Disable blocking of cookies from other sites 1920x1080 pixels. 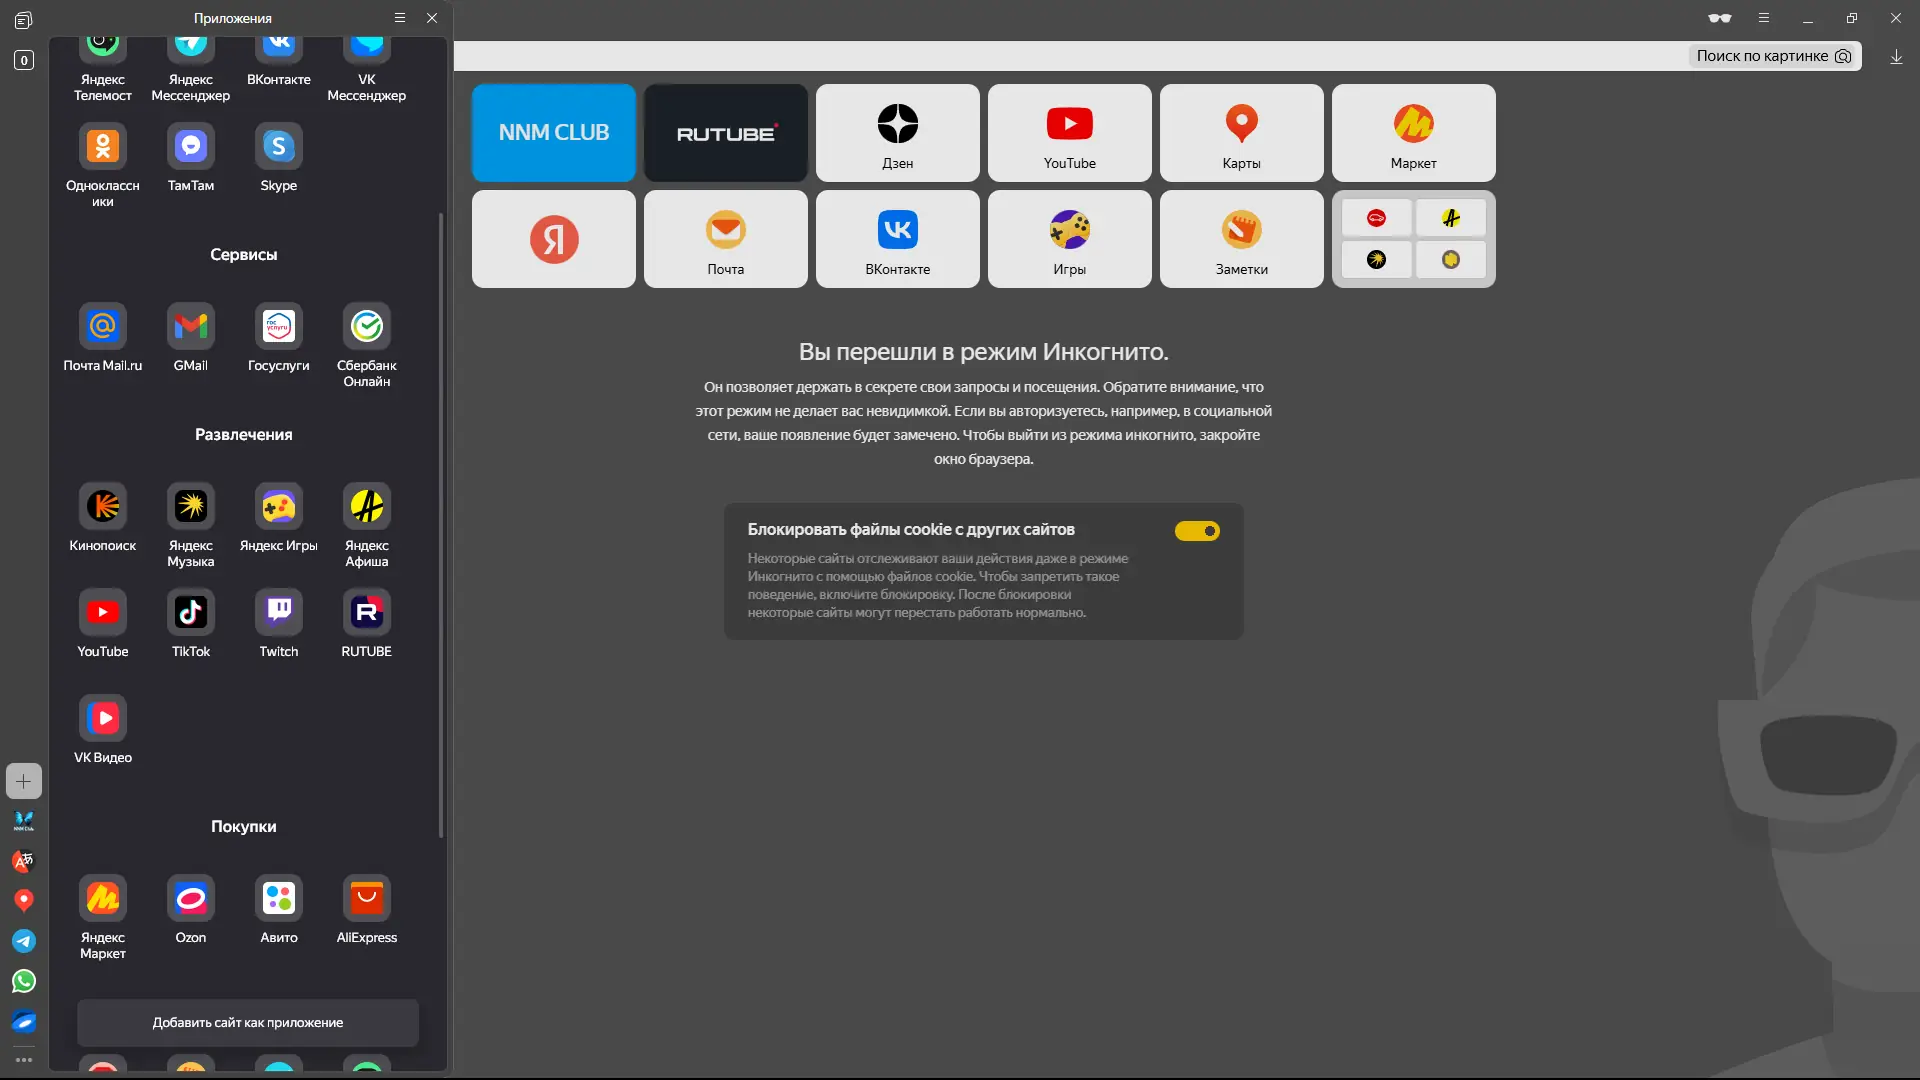tap(1197, 530)
